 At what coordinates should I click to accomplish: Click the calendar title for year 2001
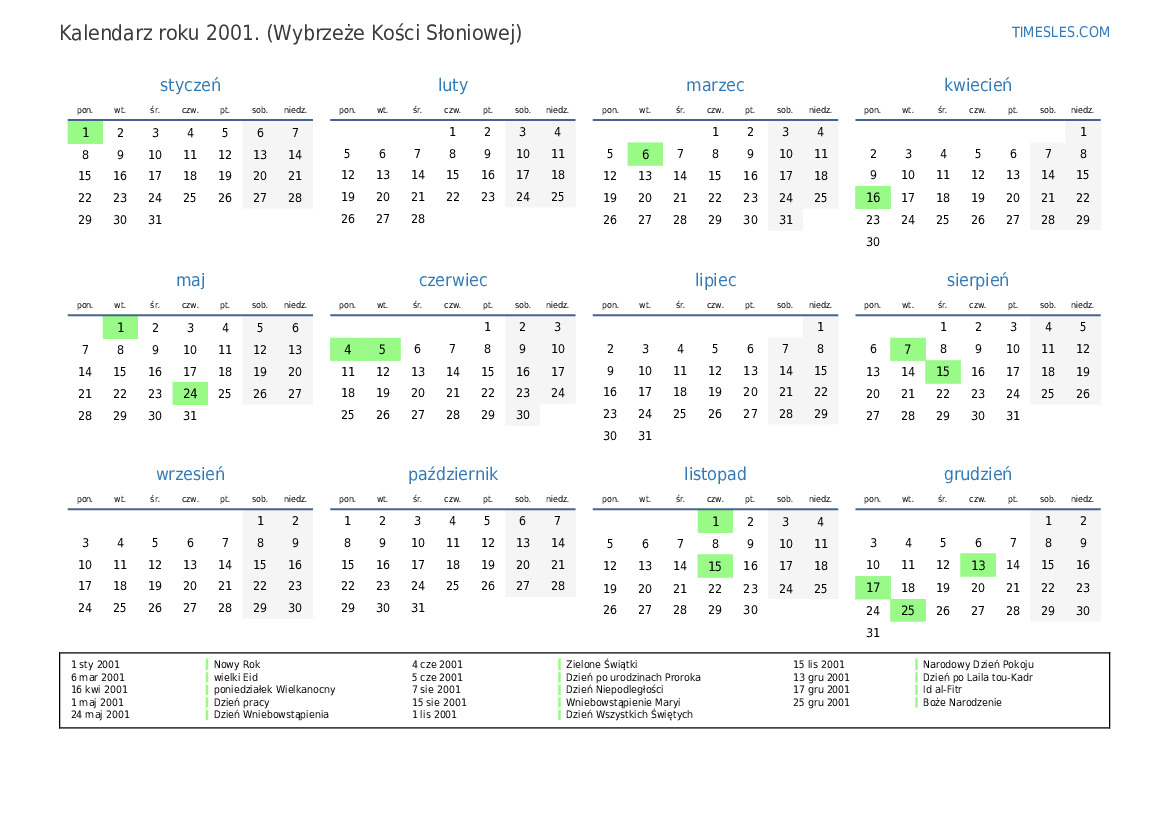pyautogui.click(x=290, y=33)
